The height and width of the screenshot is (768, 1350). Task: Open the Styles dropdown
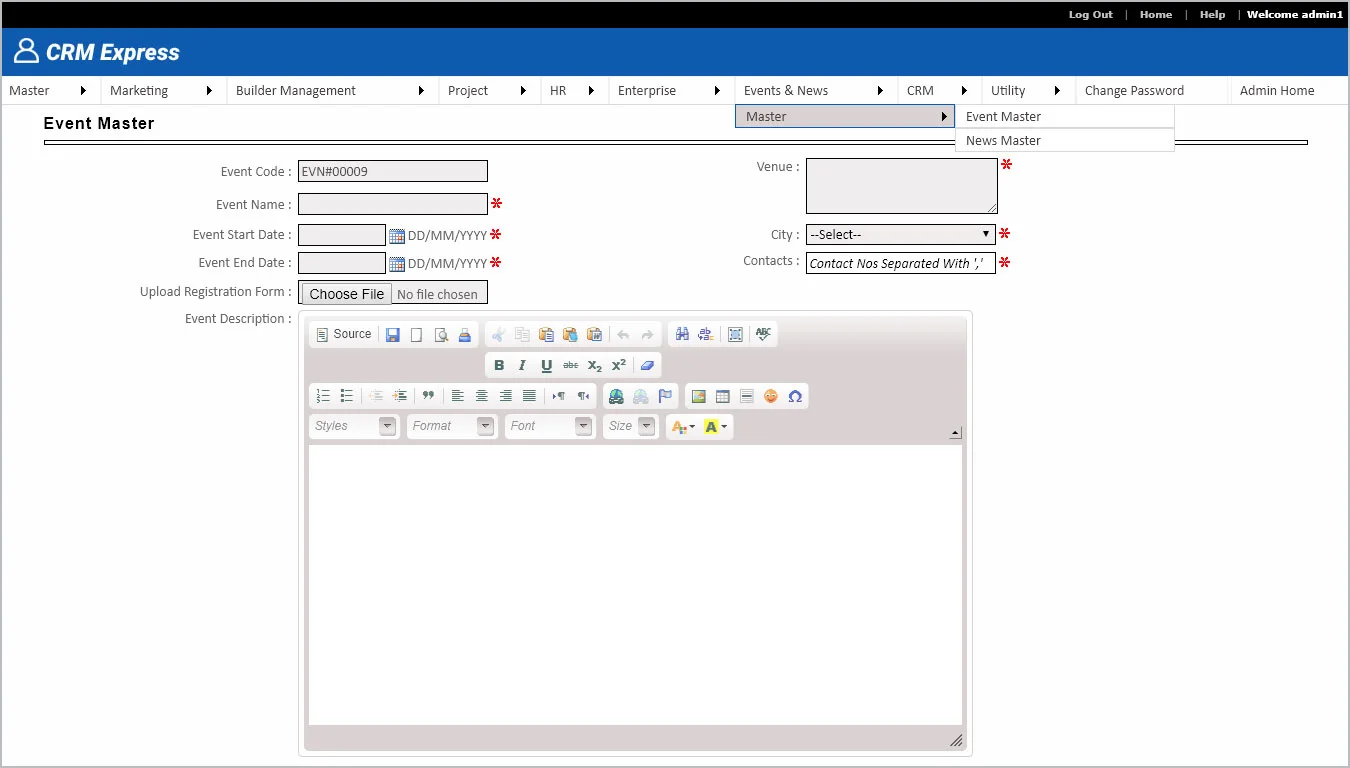[354, 426]
